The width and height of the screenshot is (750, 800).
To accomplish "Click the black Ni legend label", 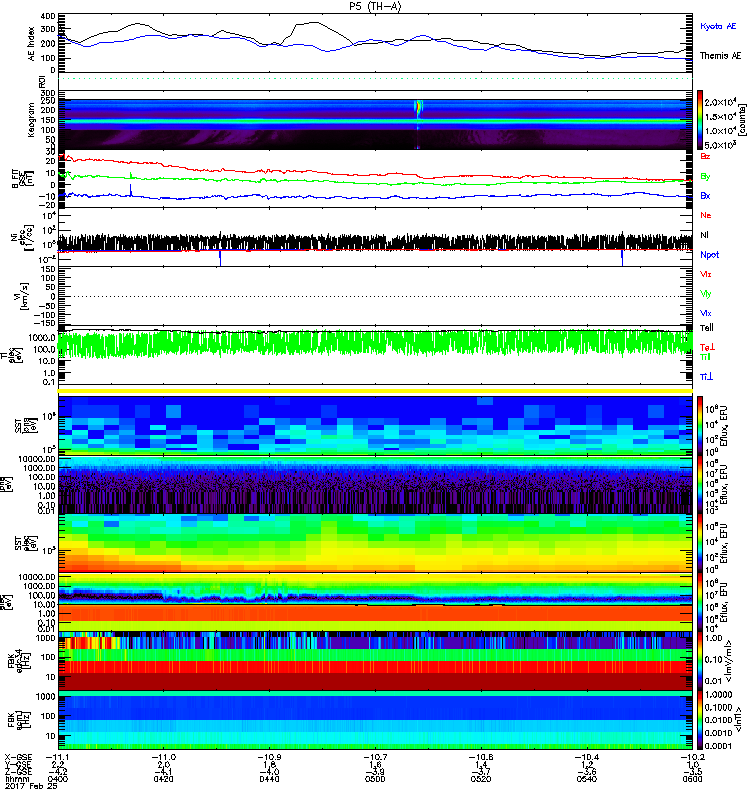I will [x=704, y=235].
